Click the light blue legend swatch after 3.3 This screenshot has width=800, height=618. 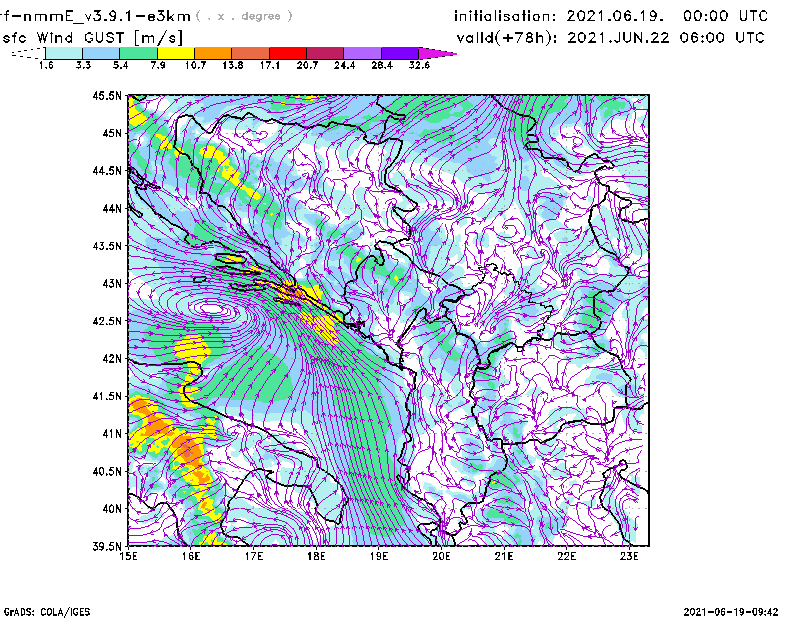tap(101, 53)
